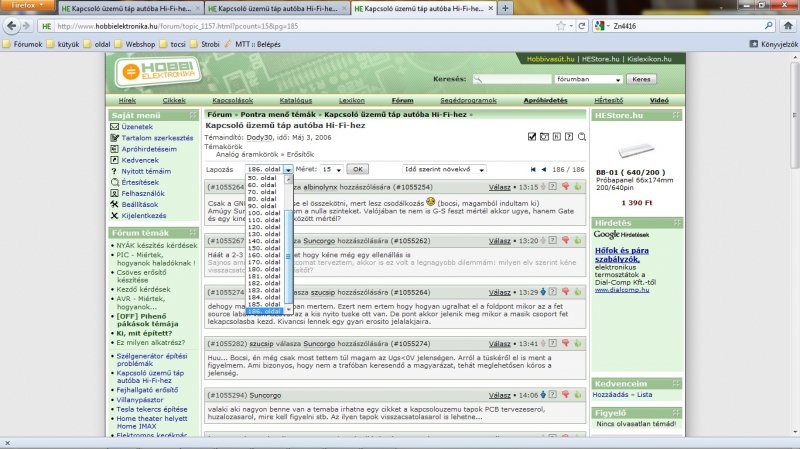The image size is (800, 449).
Task: Click the BB-01 product thumbnail image
Action: (636, 150)
